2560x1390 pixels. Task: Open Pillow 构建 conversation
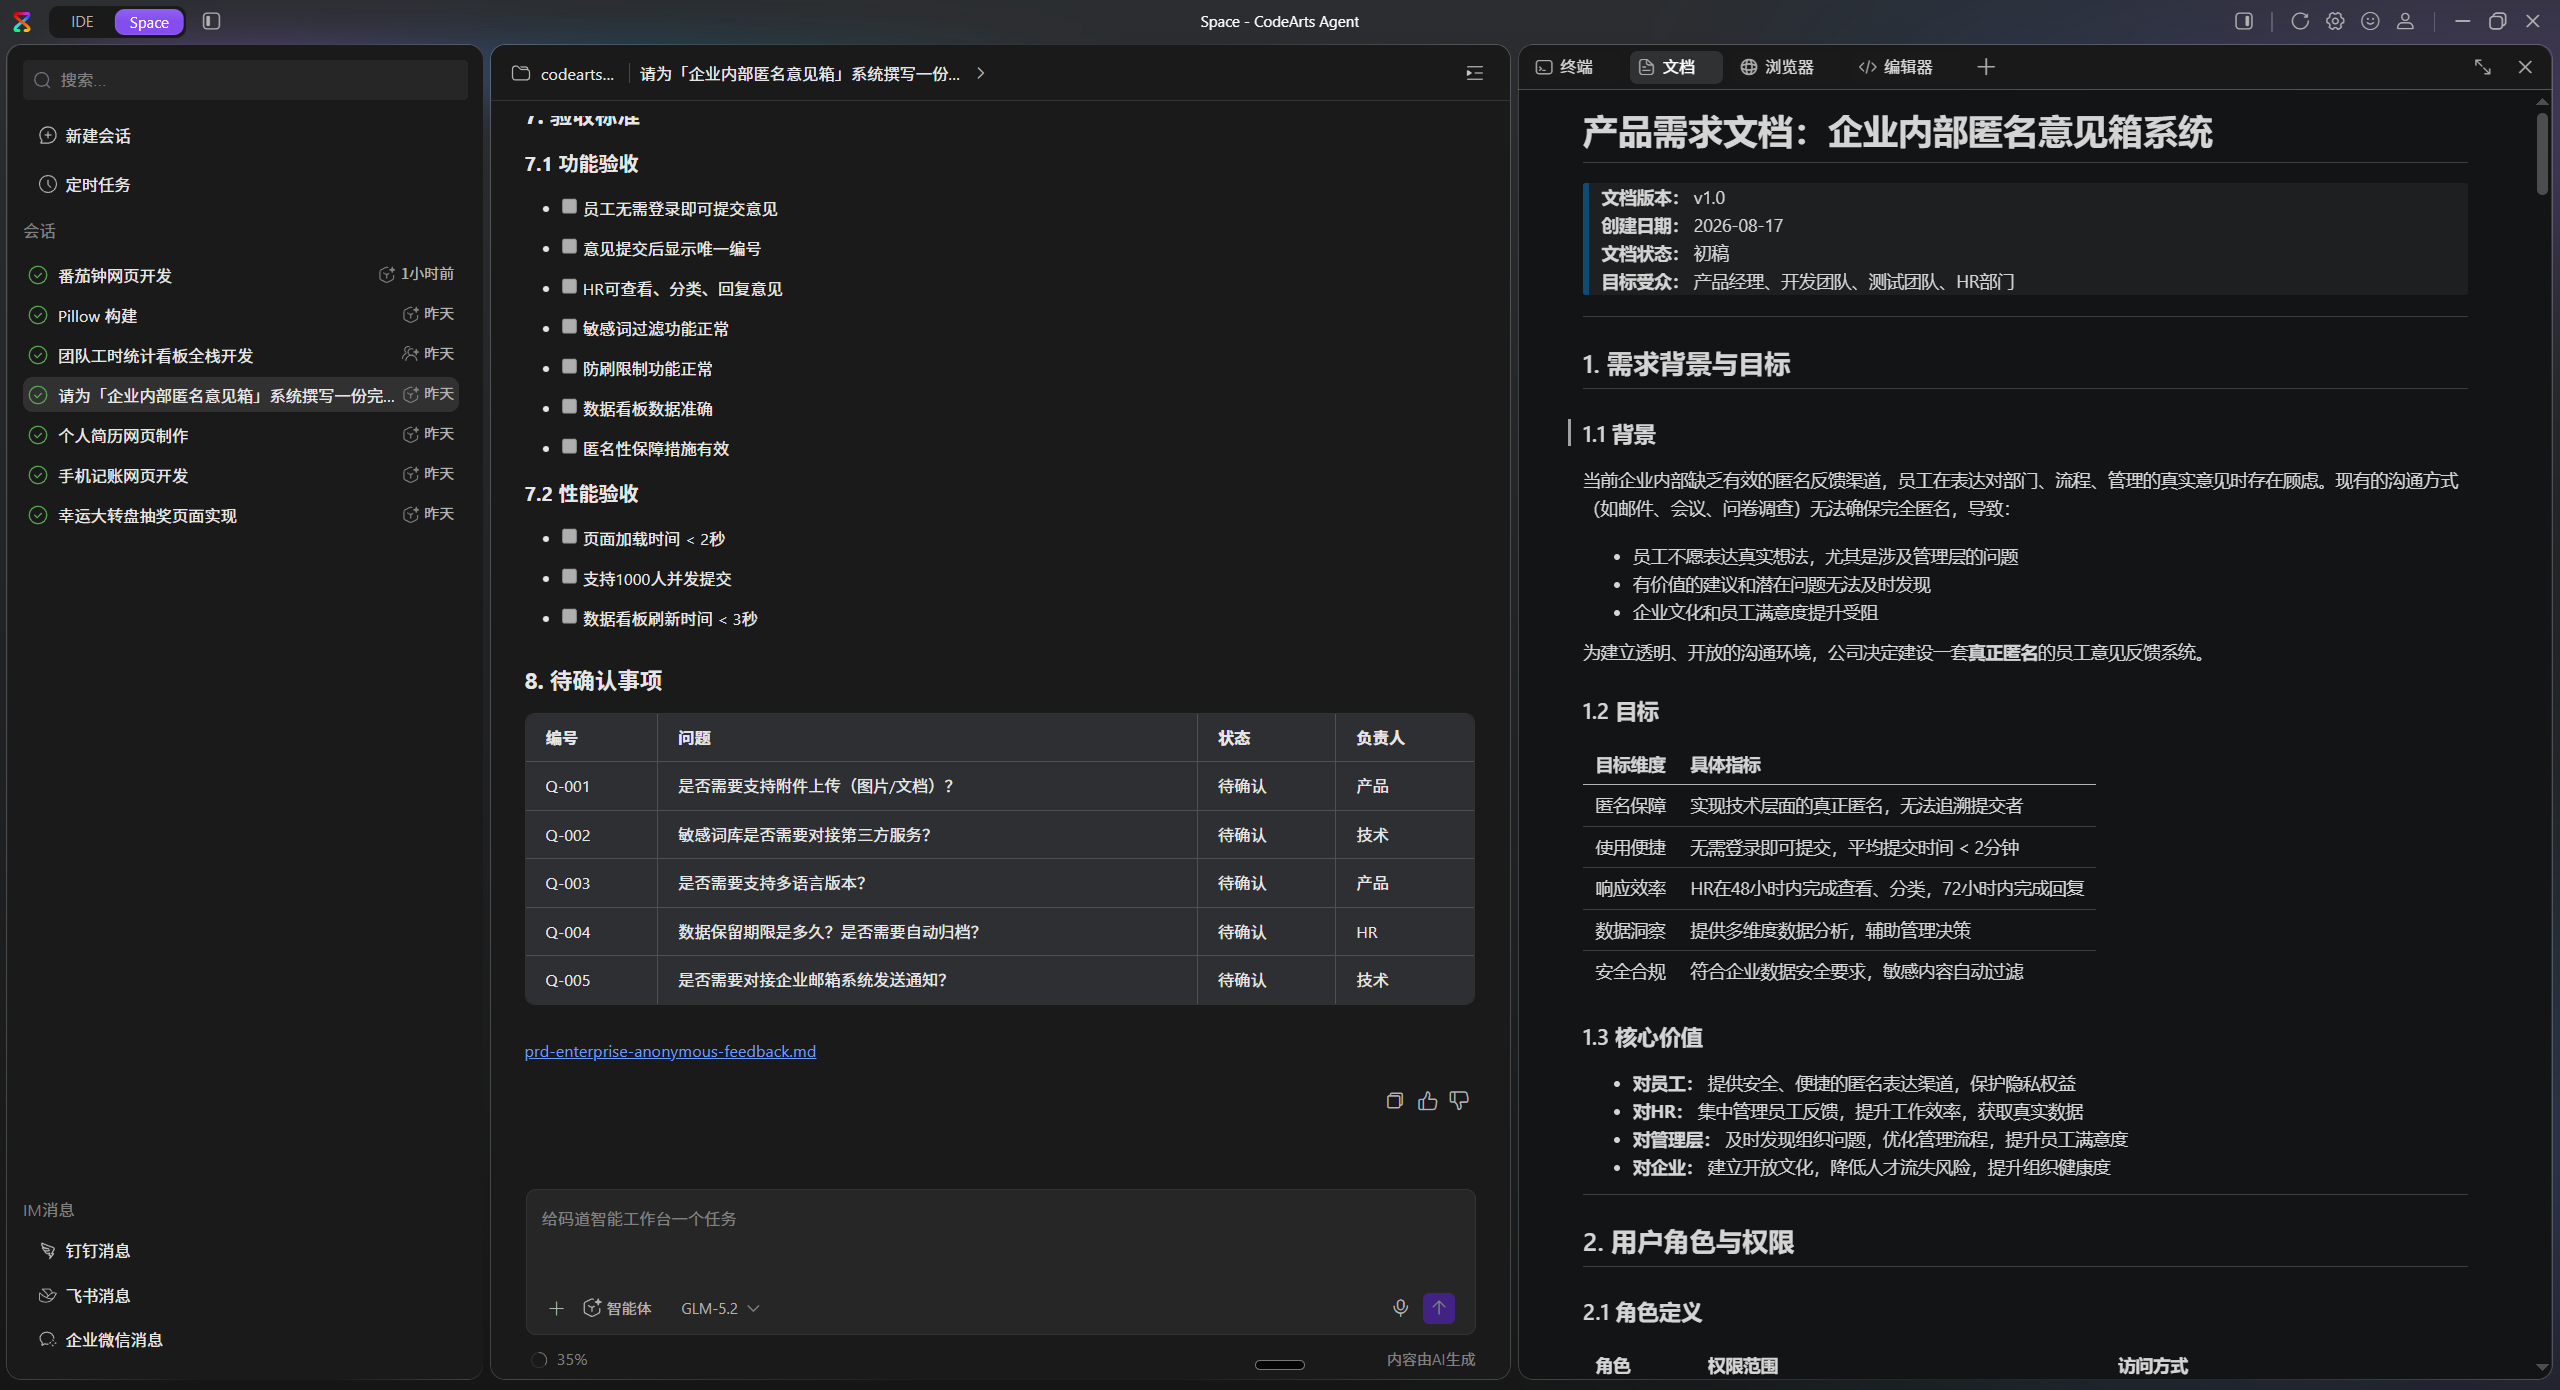[241, 315]
